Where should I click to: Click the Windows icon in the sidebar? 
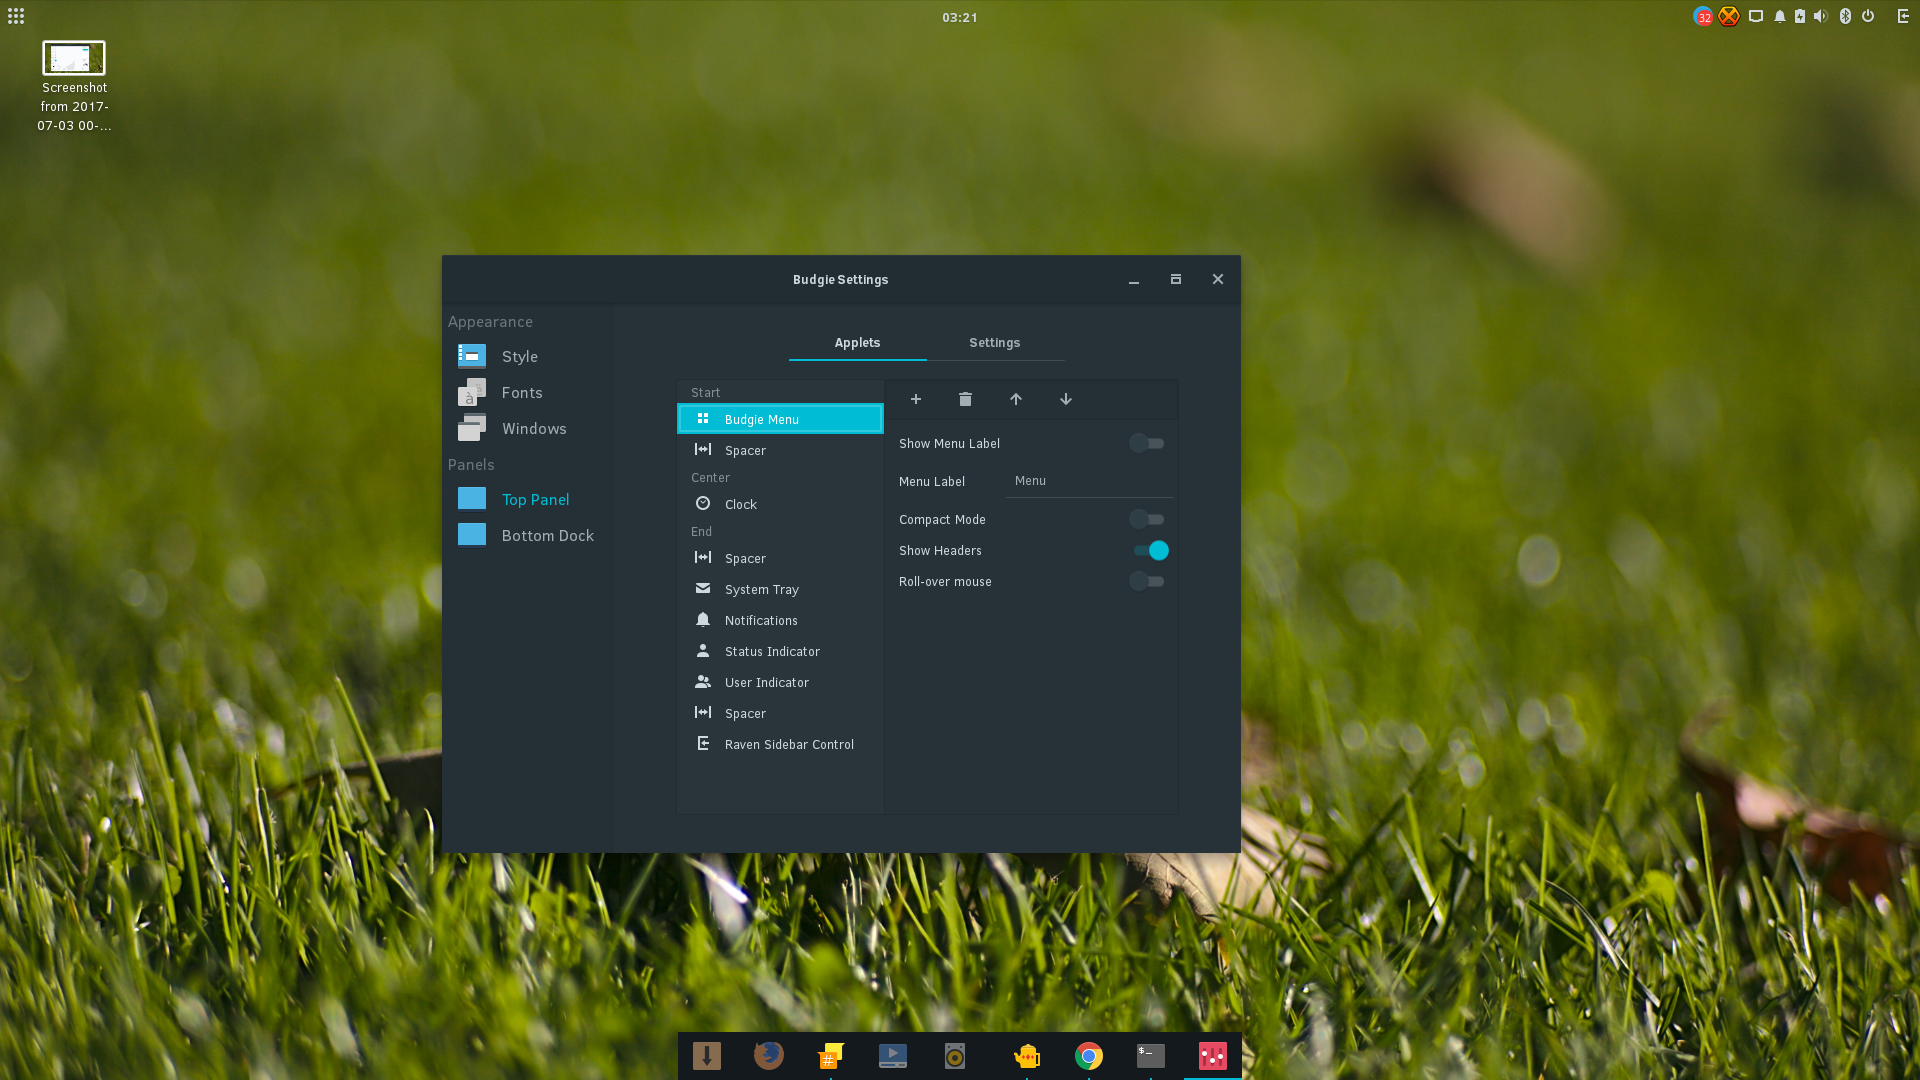click(x=472, y=428)
